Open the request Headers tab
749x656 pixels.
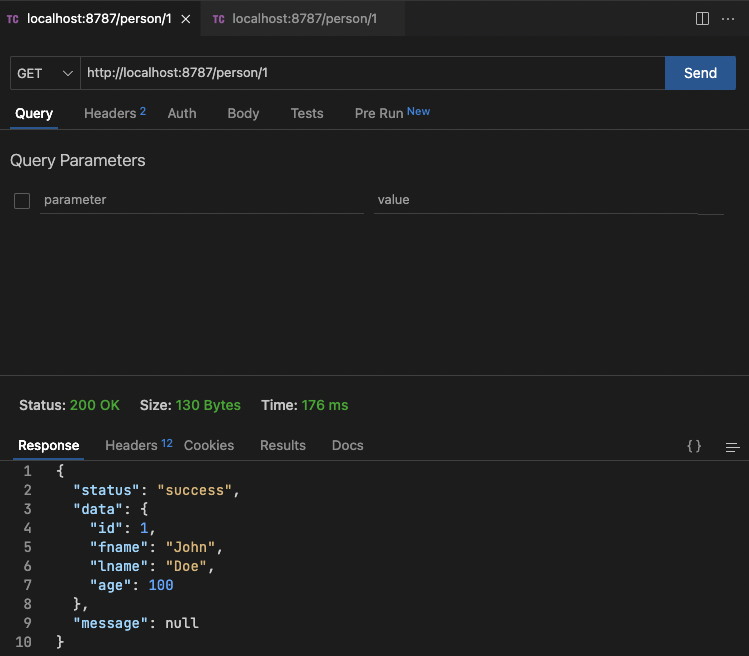point(110,114)
